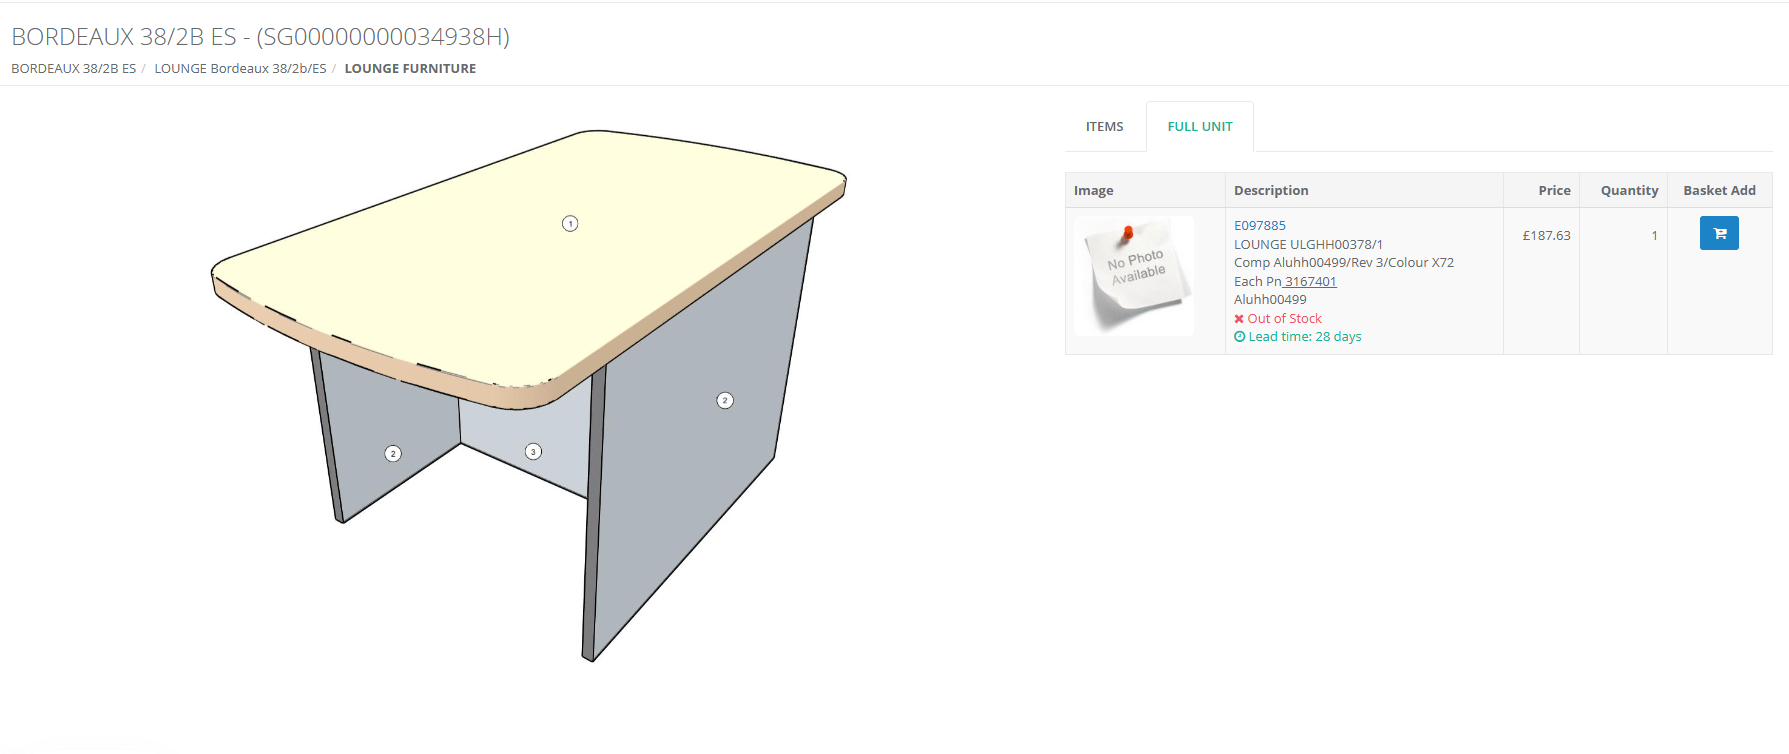Follow the part number 3167401 link
The image size is (1789, 754).
tap(1310, 282)
